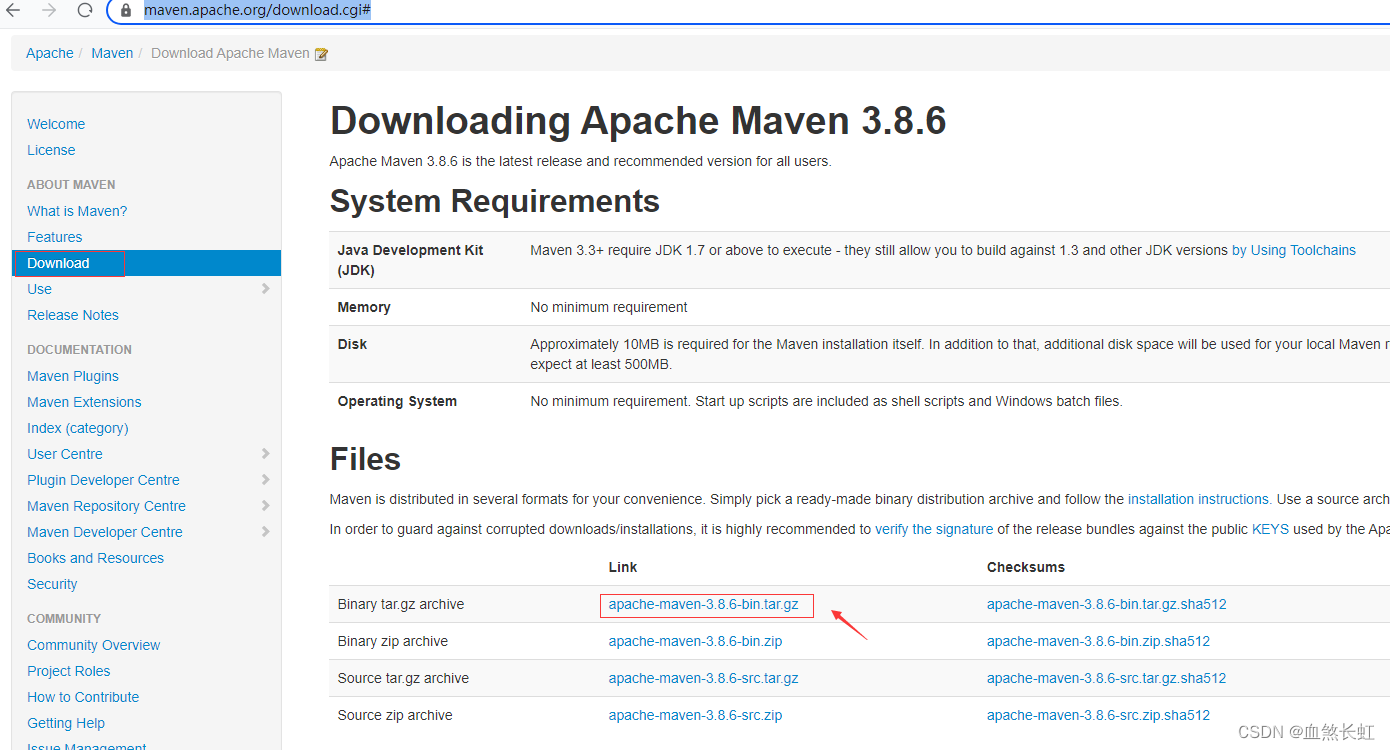Open Index (category) in sidebar
Viewport: 1390px width, 750px height.
click(x=78, y=428)
